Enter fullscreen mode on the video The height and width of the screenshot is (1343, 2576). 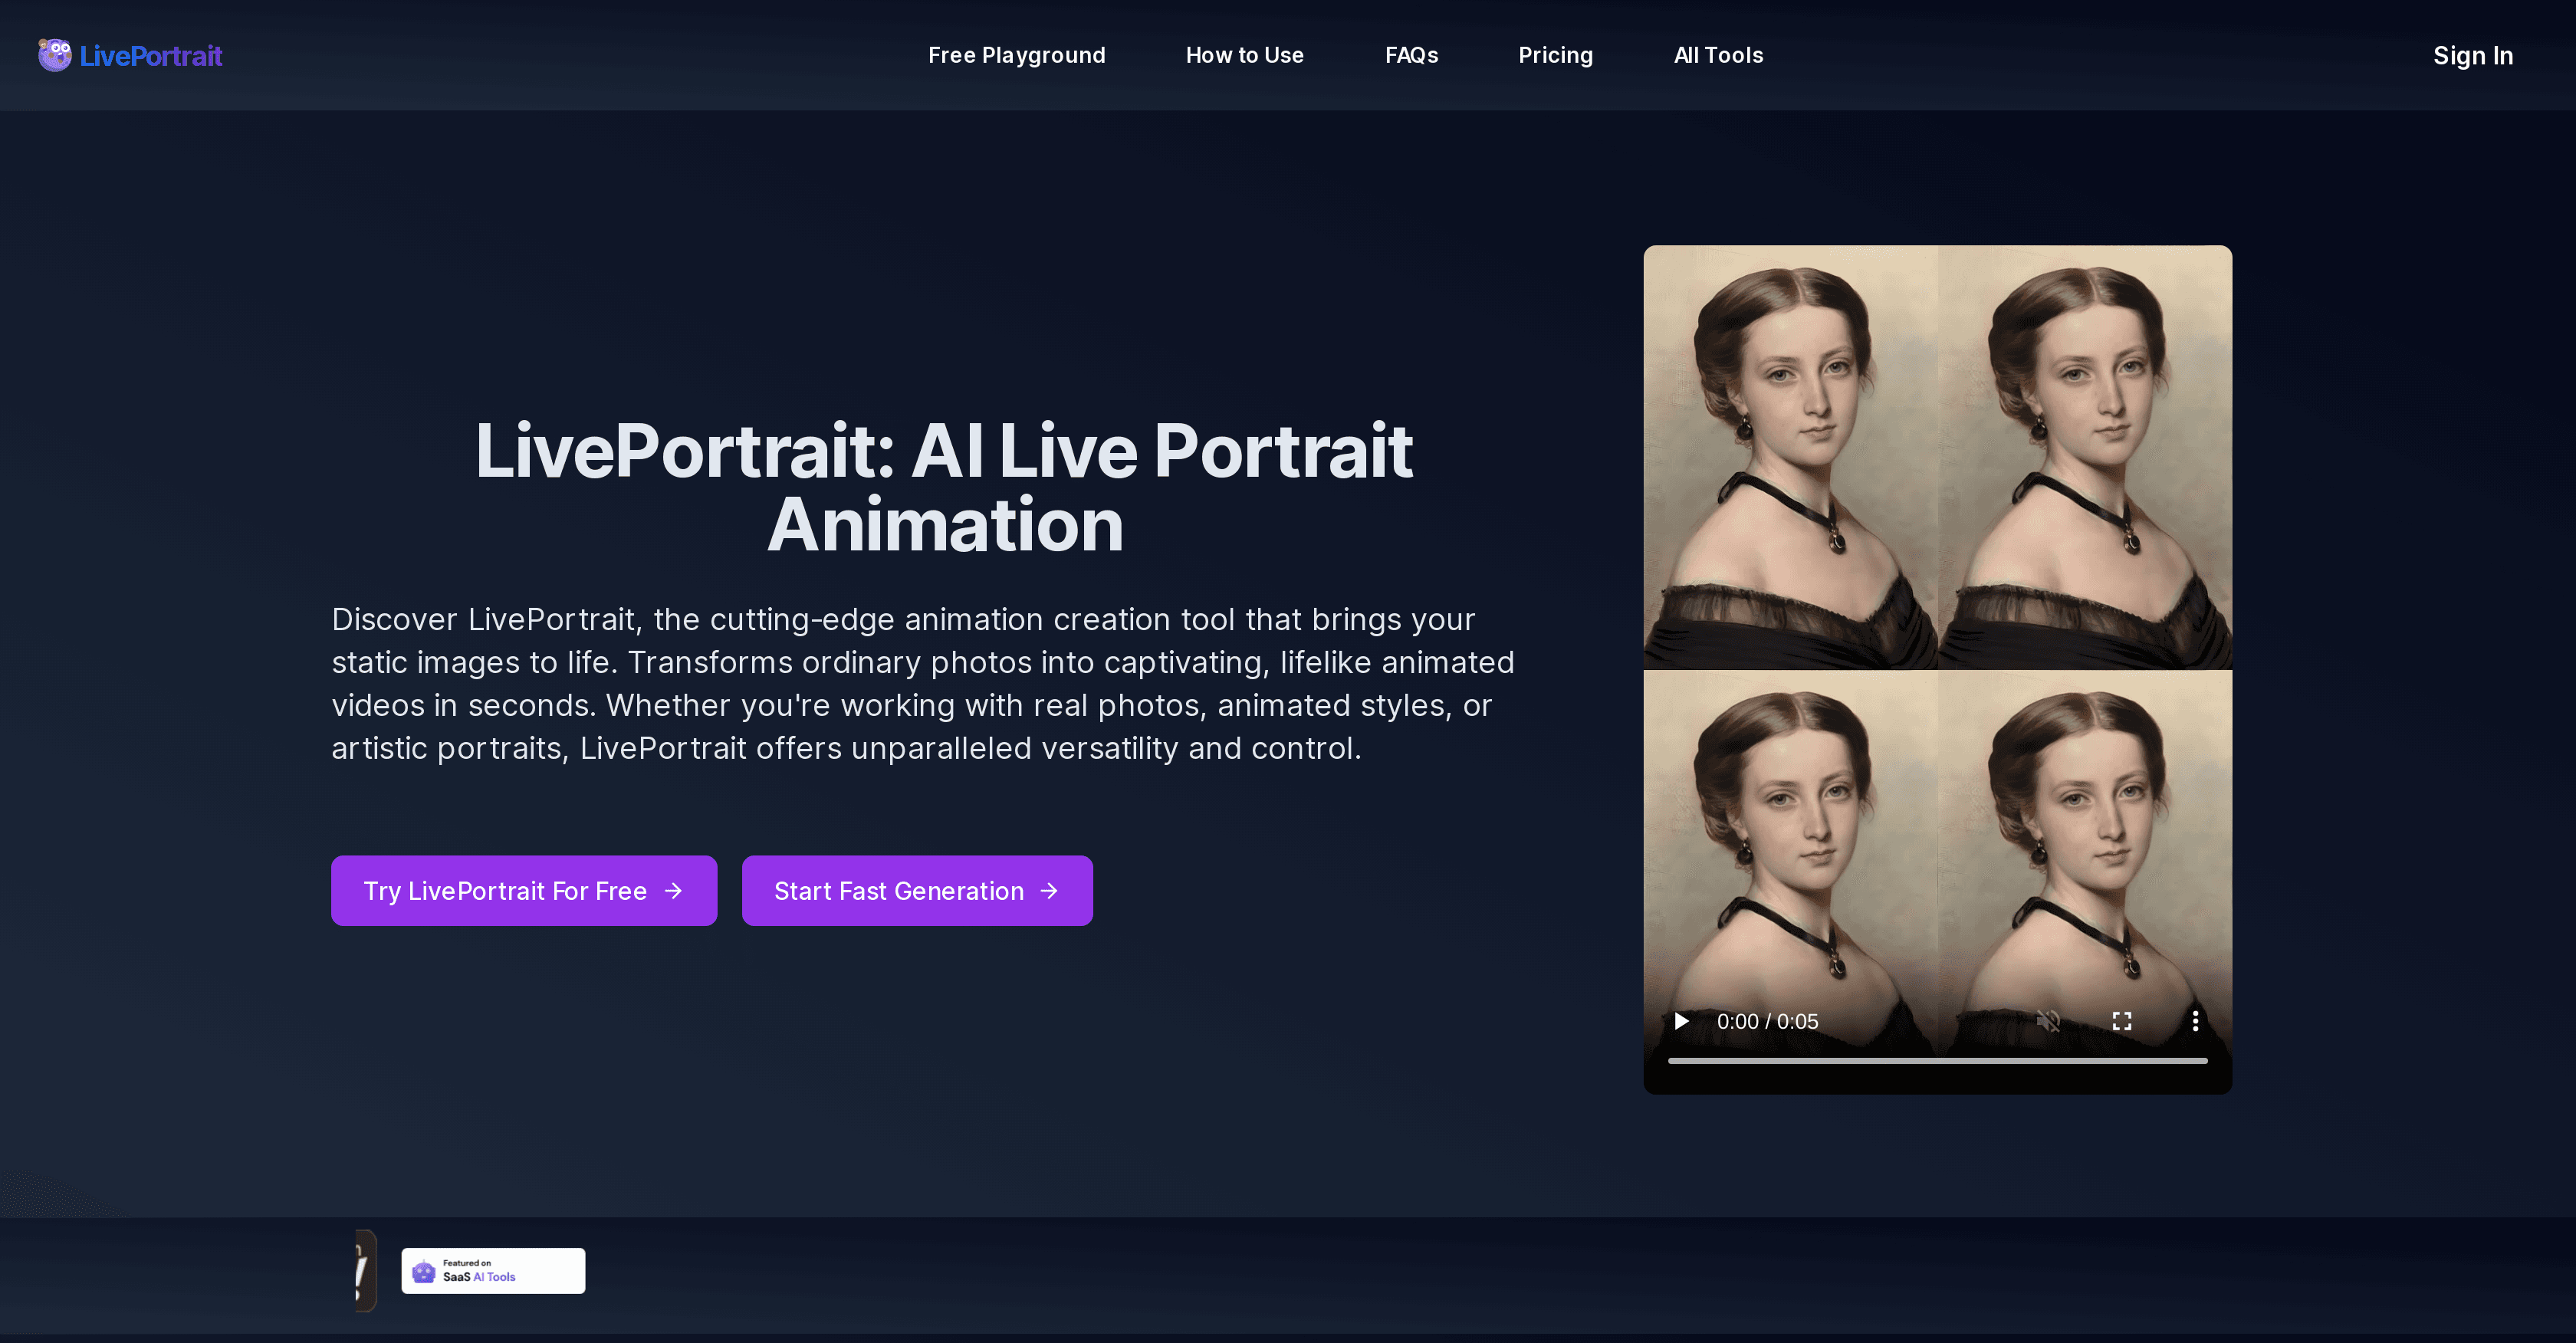pos(2122,1020)
